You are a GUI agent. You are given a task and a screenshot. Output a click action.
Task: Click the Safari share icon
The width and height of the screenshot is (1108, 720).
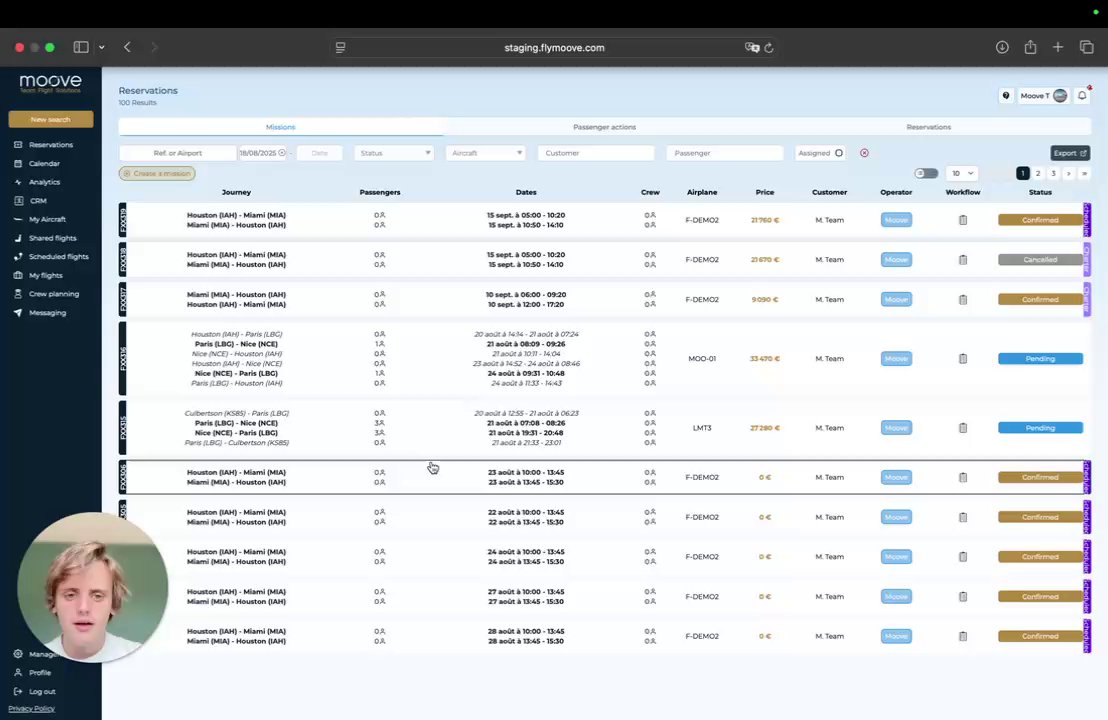click(x=1030, y=47)
